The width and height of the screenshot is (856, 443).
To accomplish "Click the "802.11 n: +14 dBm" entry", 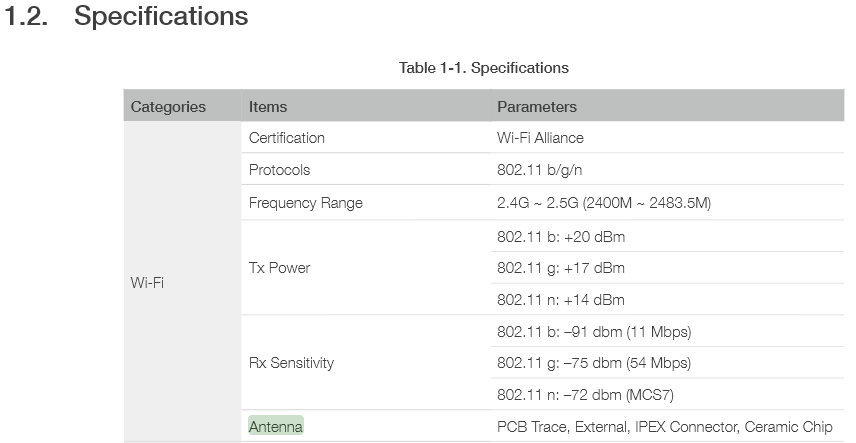I will click(x=561, y=300).
